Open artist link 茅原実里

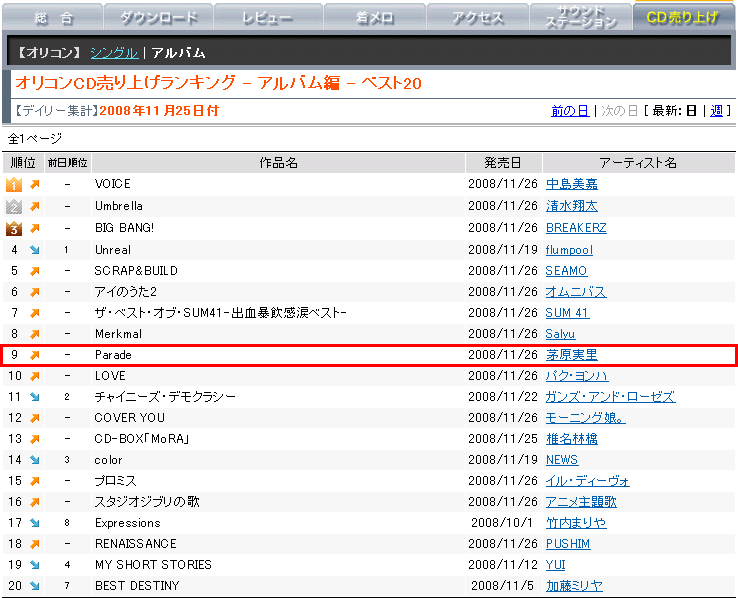571,355
